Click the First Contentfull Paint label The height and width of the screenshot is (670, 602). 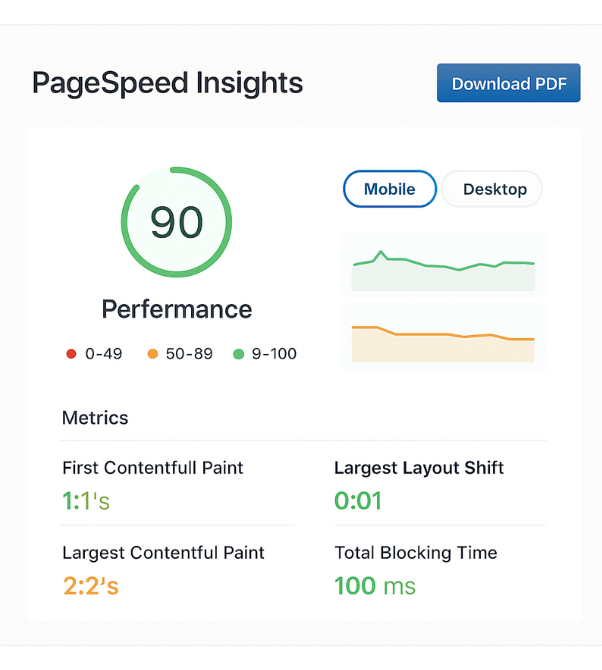point(153,467)
